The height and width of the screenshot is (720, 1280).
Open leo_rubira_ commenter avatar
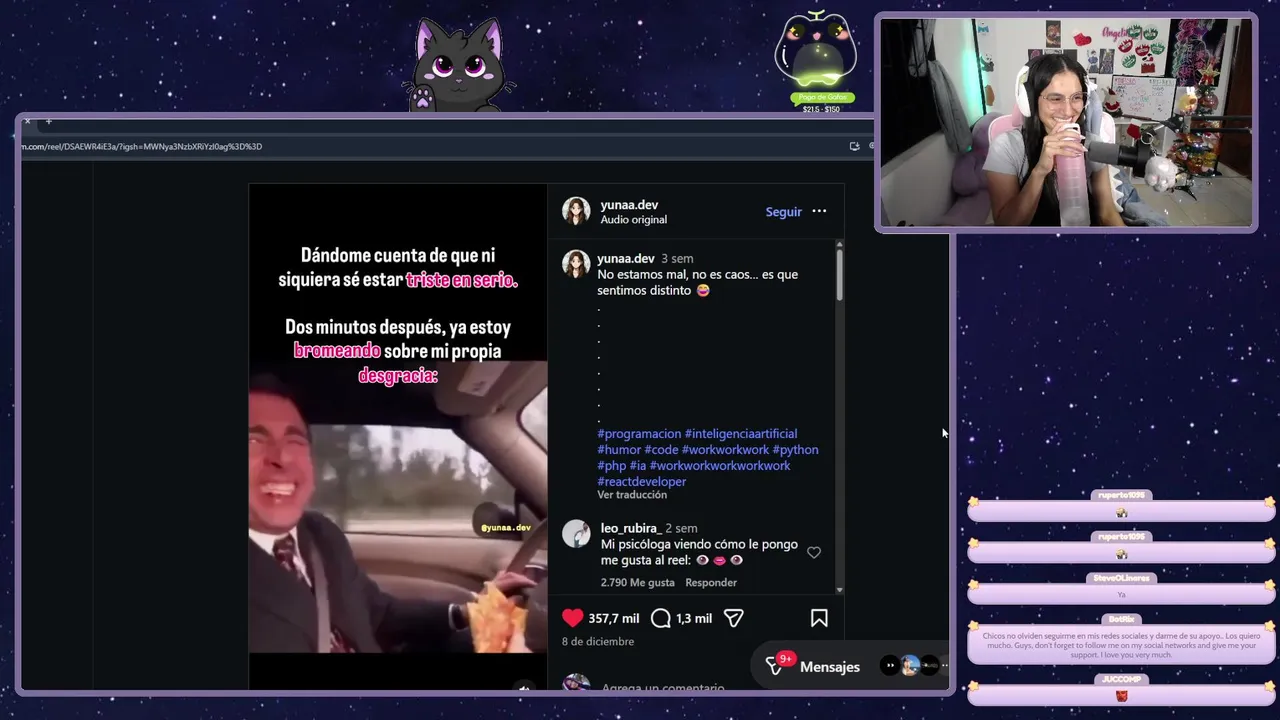pos(576,534)
